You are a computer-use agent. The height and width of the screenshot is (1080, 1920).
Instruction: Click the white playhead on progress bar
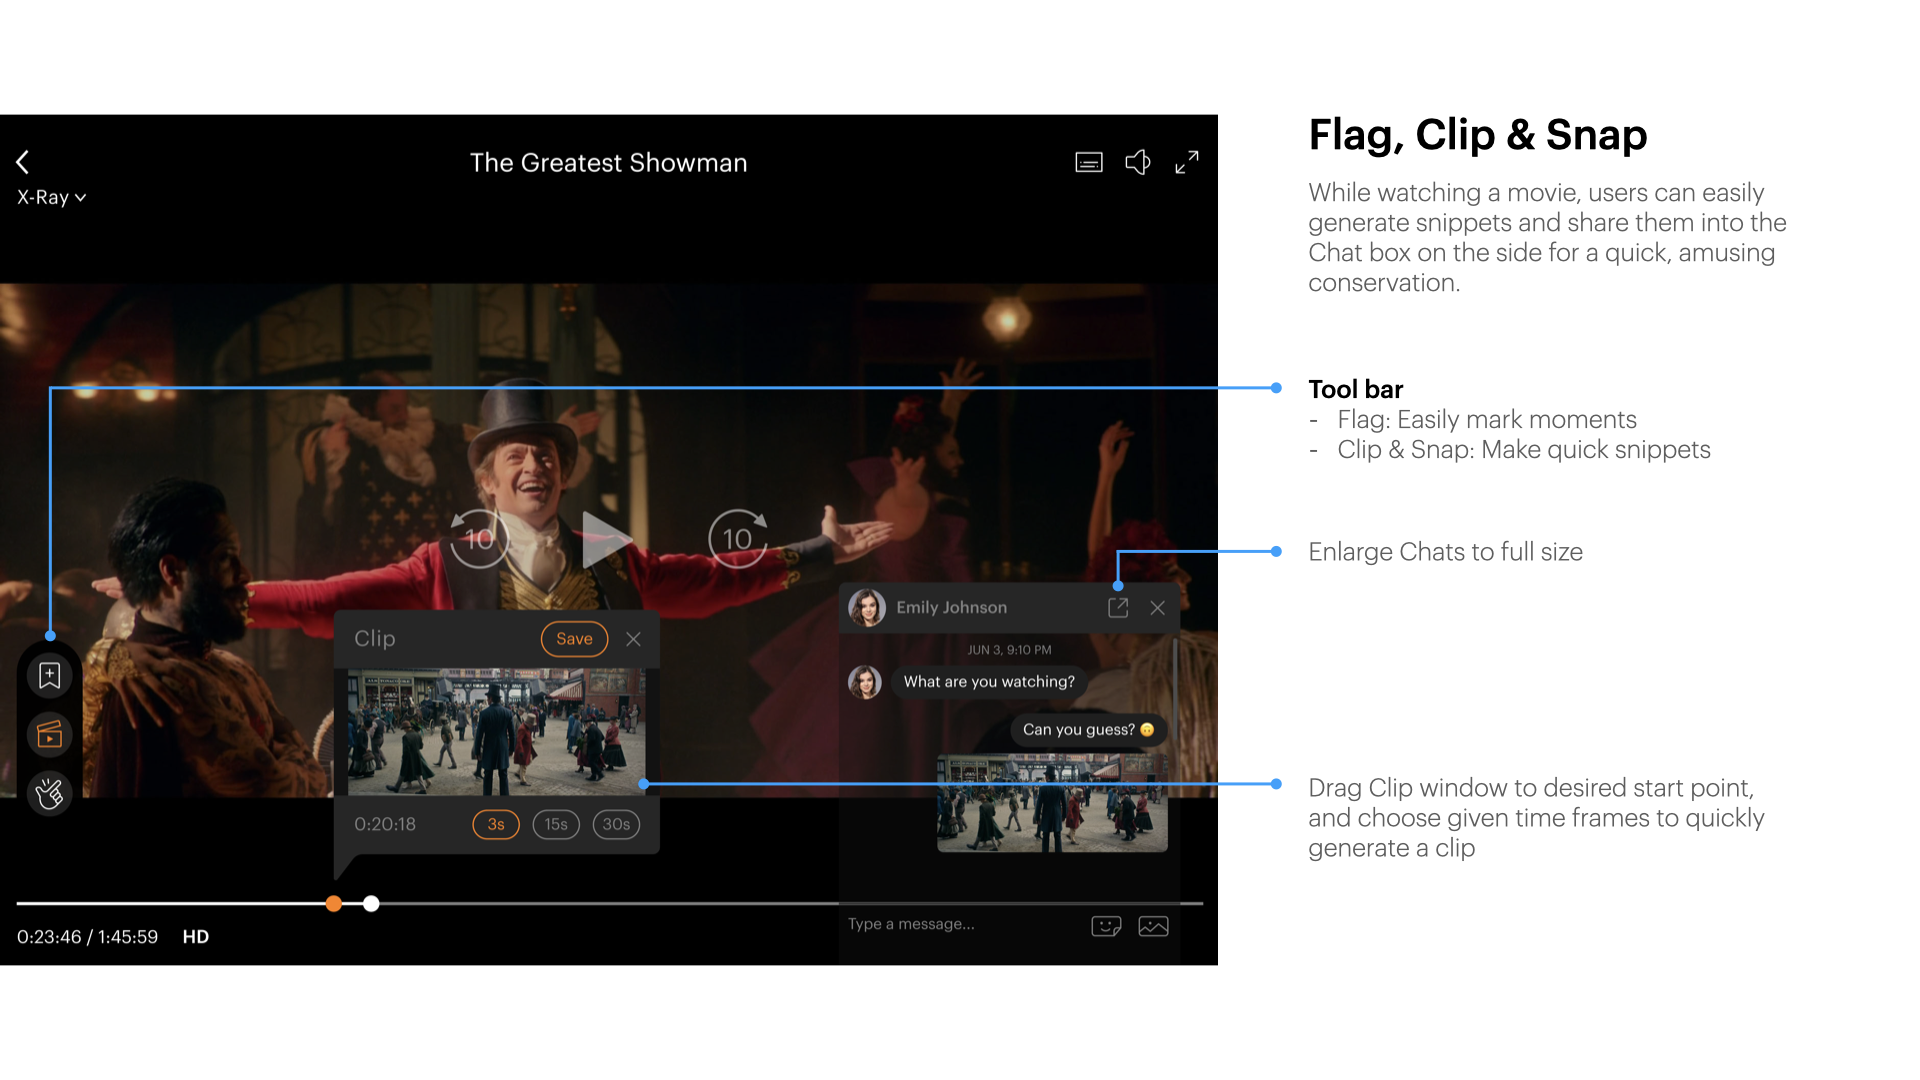tap(371, 904)
